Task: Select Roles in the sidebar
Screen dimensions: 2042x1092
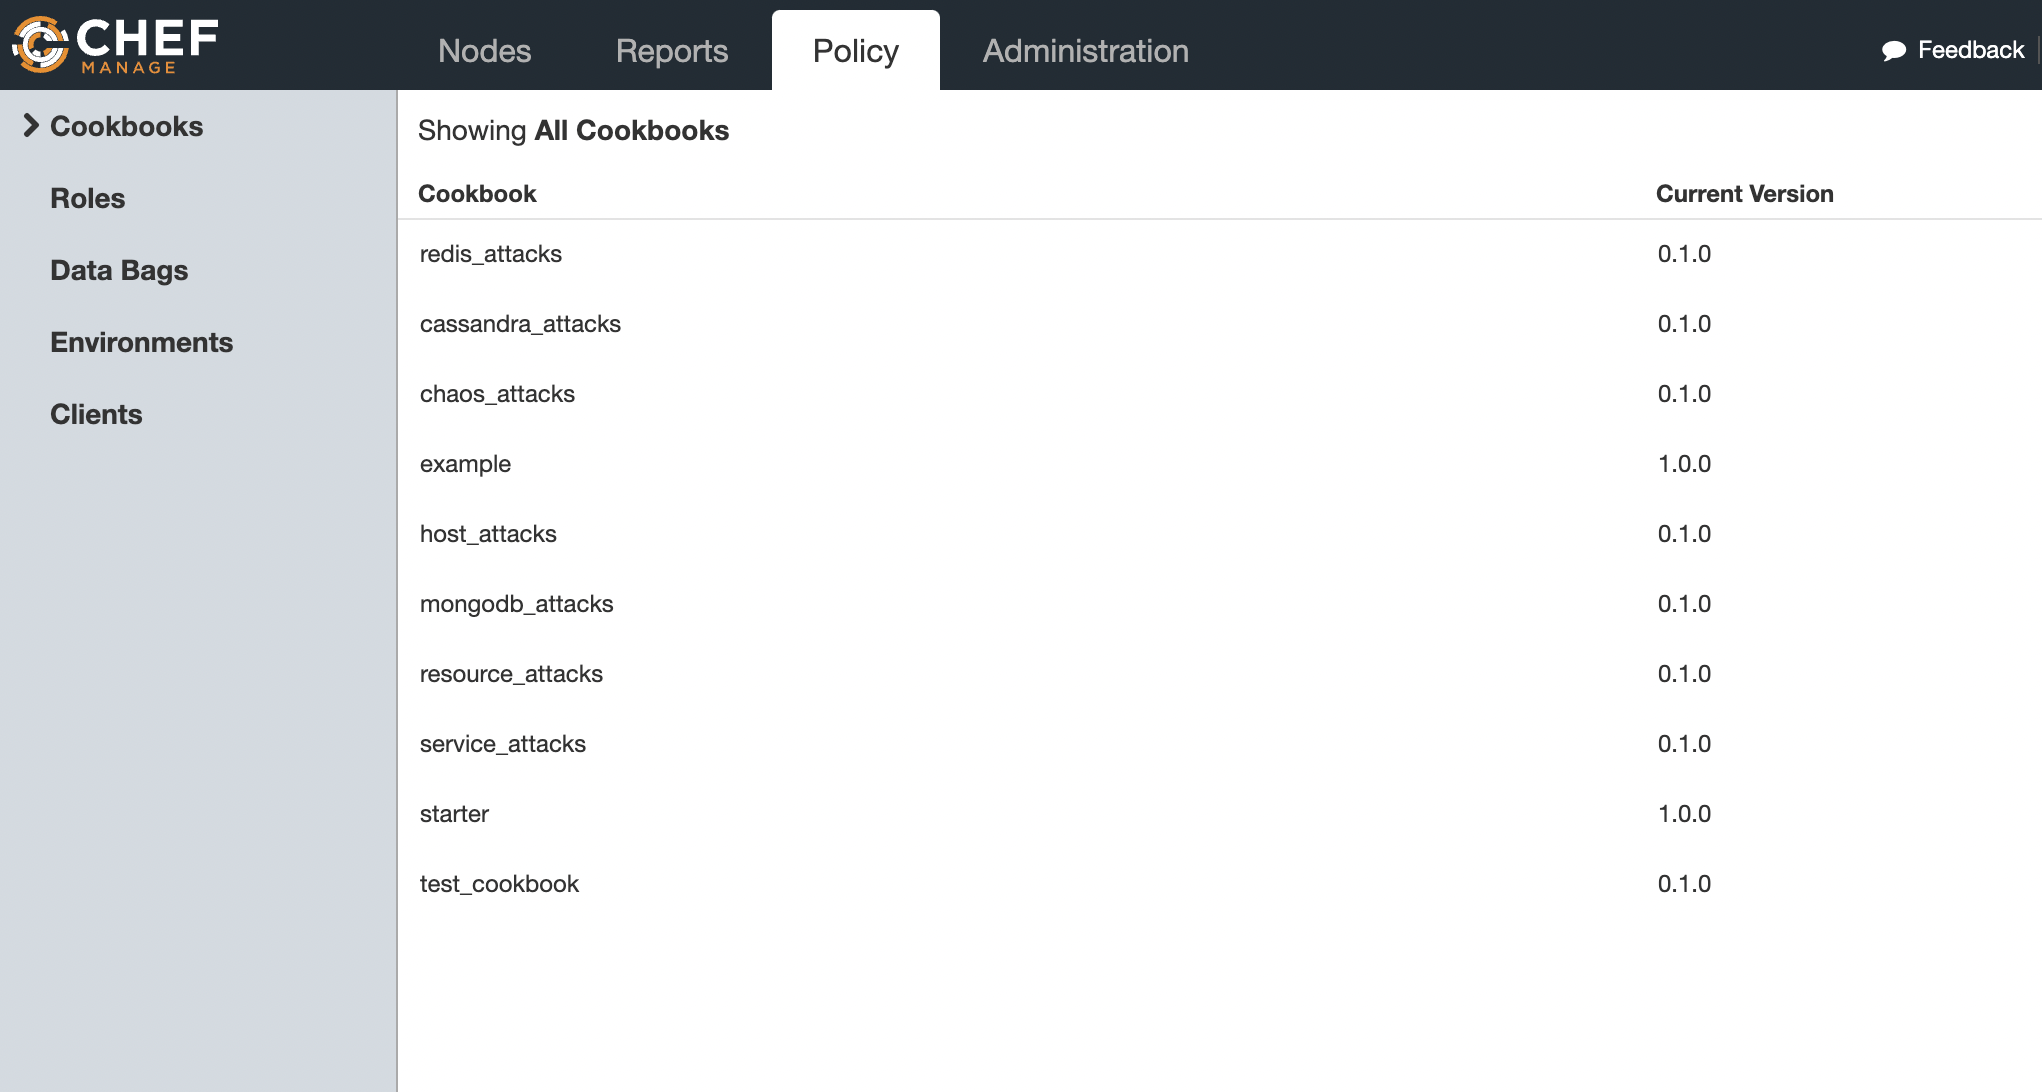Action: coord(88,198)
